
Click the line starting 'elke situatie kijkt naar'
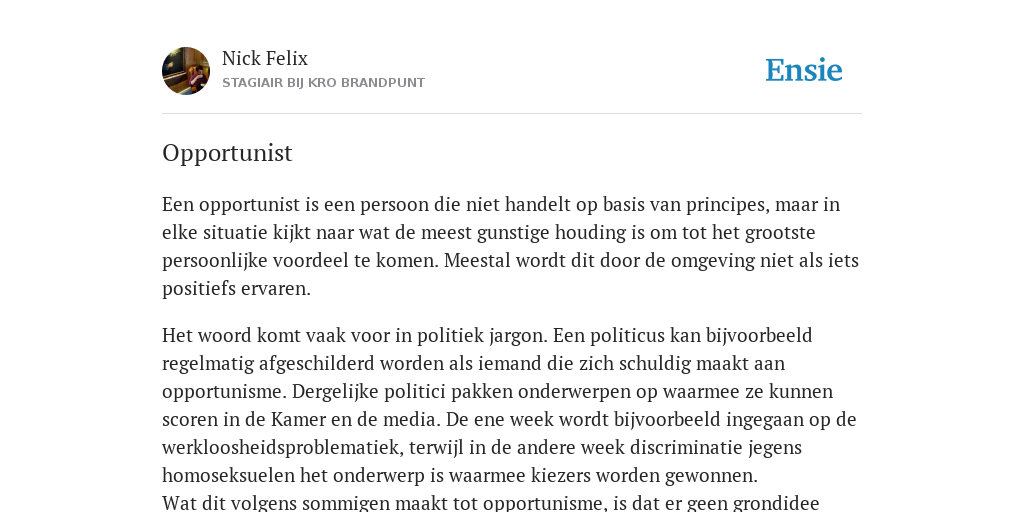click(488, 232)
